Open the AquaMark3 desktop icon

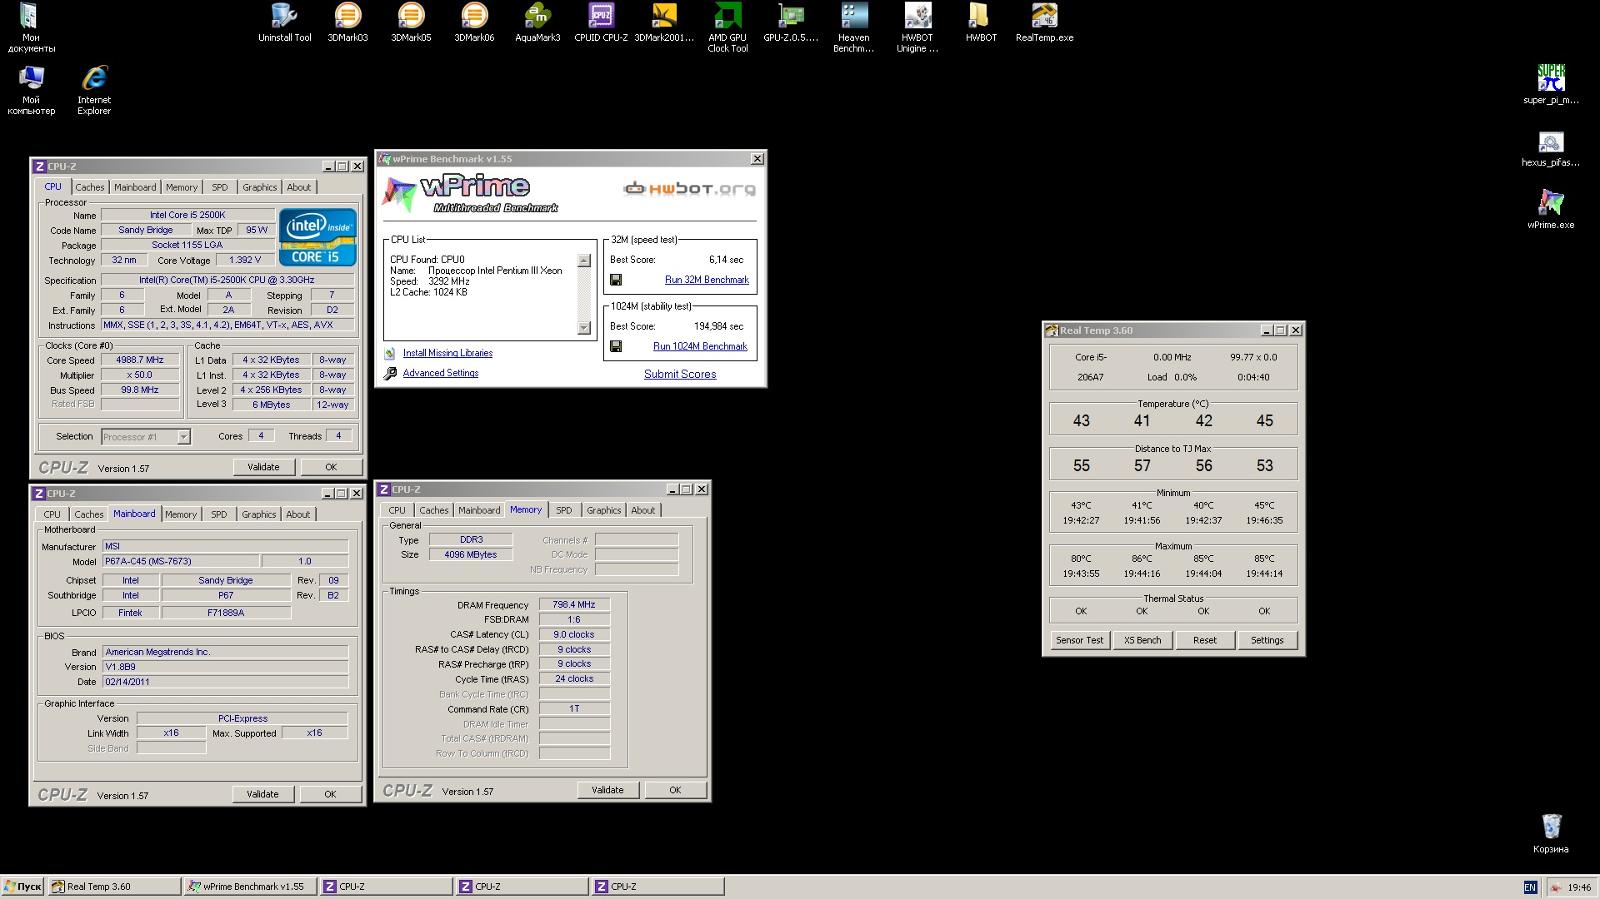coord(537,22)
